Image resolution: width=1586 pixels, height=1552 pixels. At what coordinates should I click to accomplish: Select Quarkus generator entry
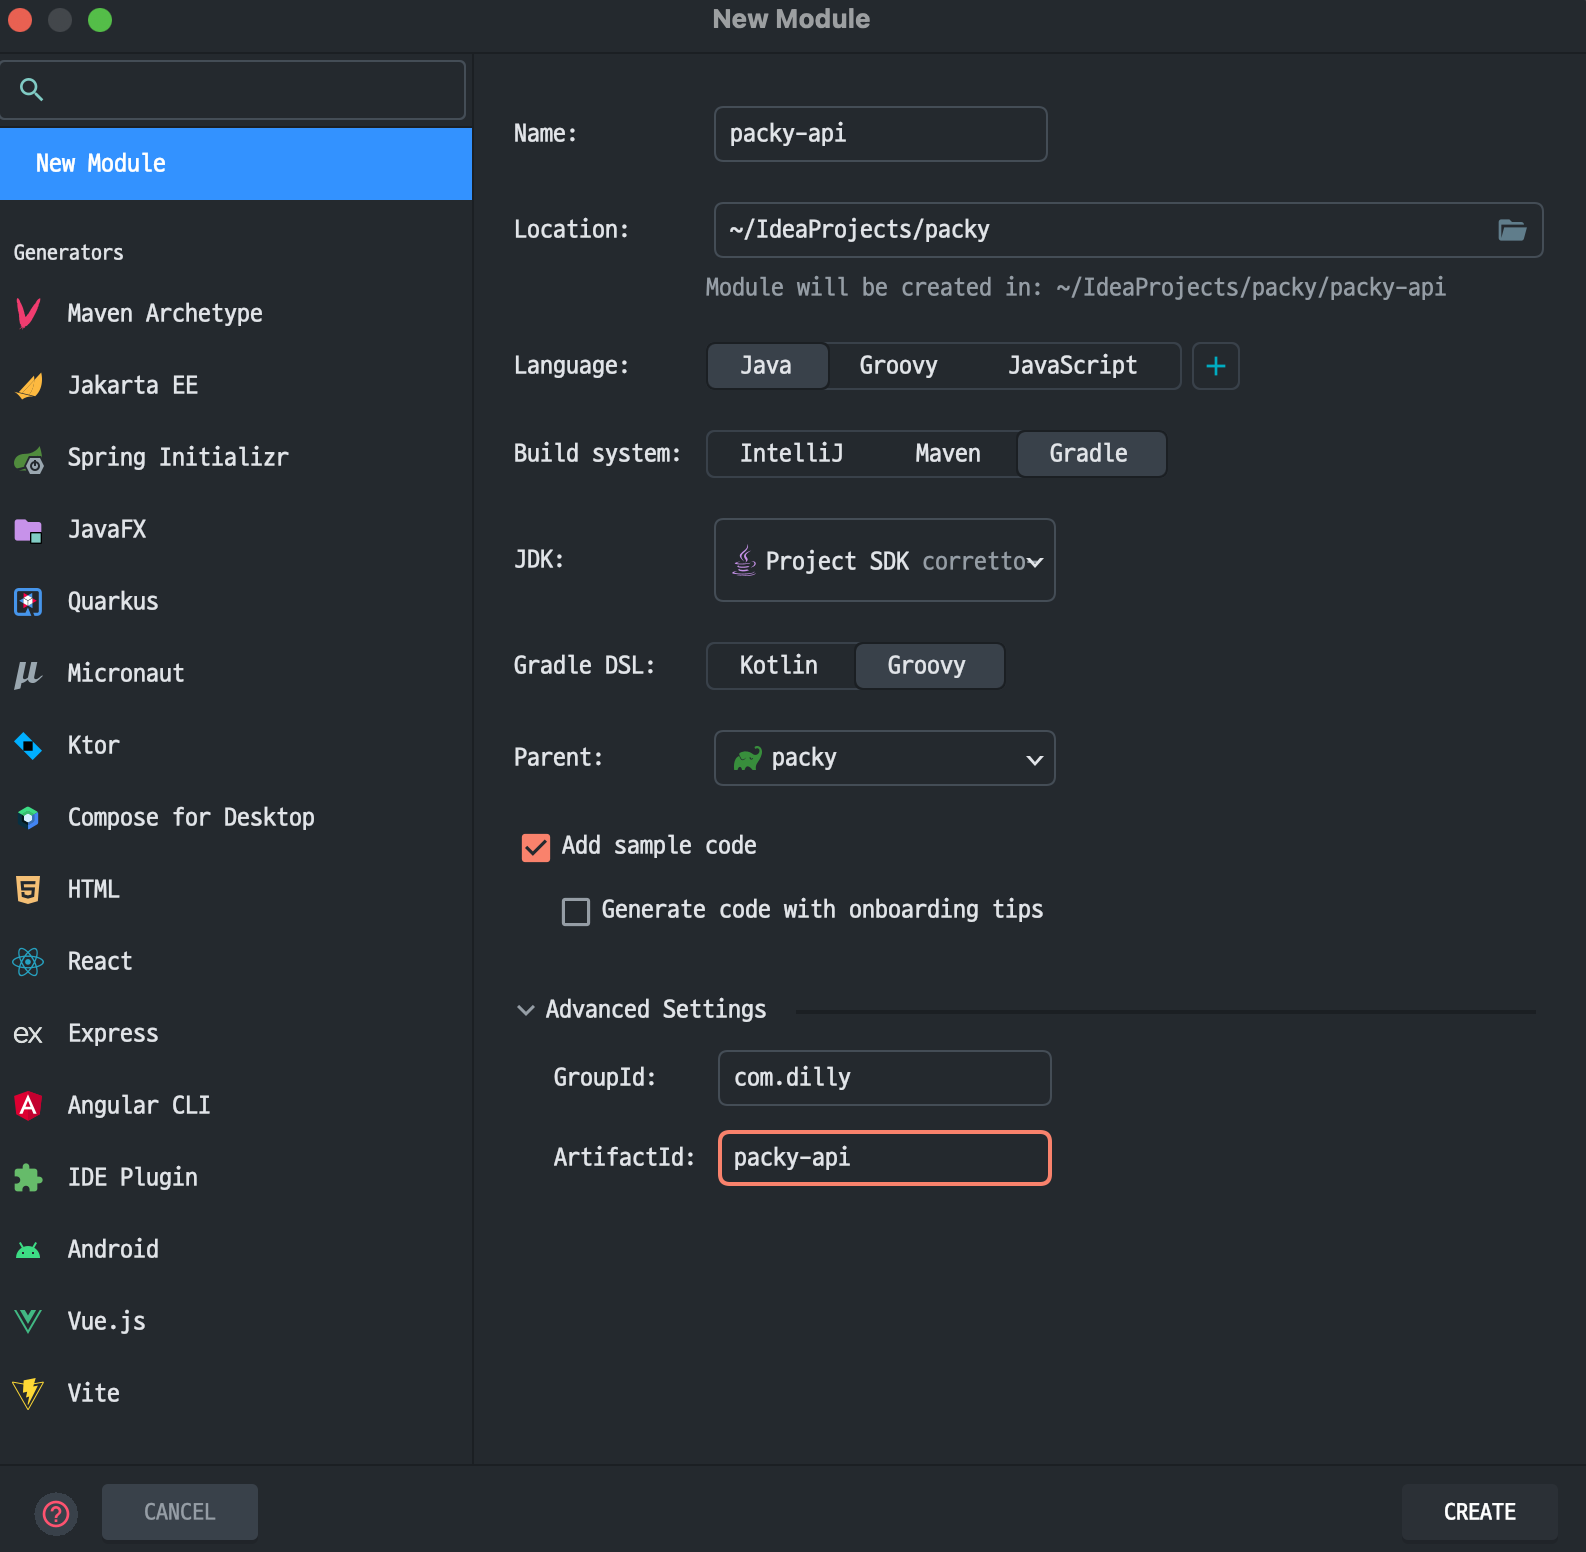click(x=236, y=601)
